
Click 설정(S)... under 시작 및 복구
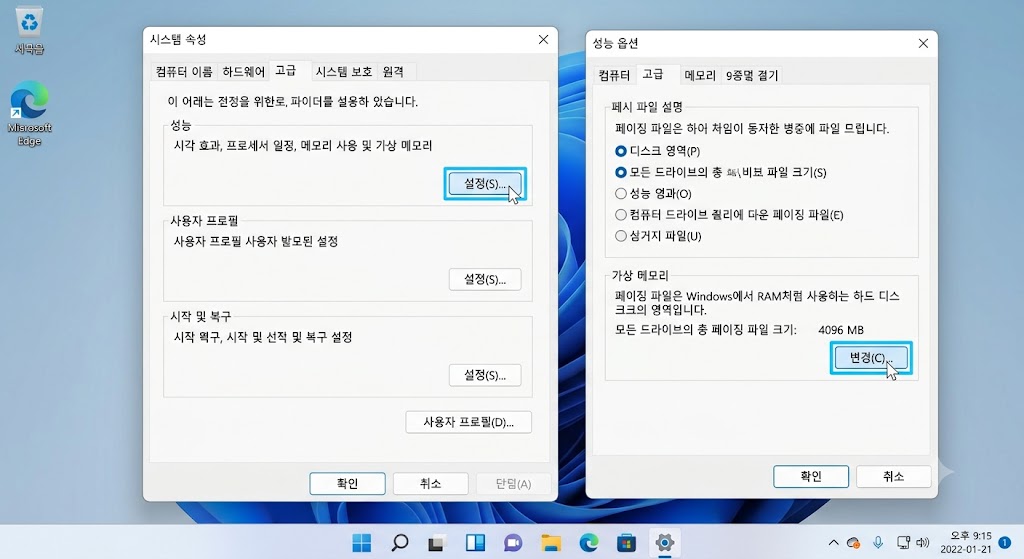[485, 375]
